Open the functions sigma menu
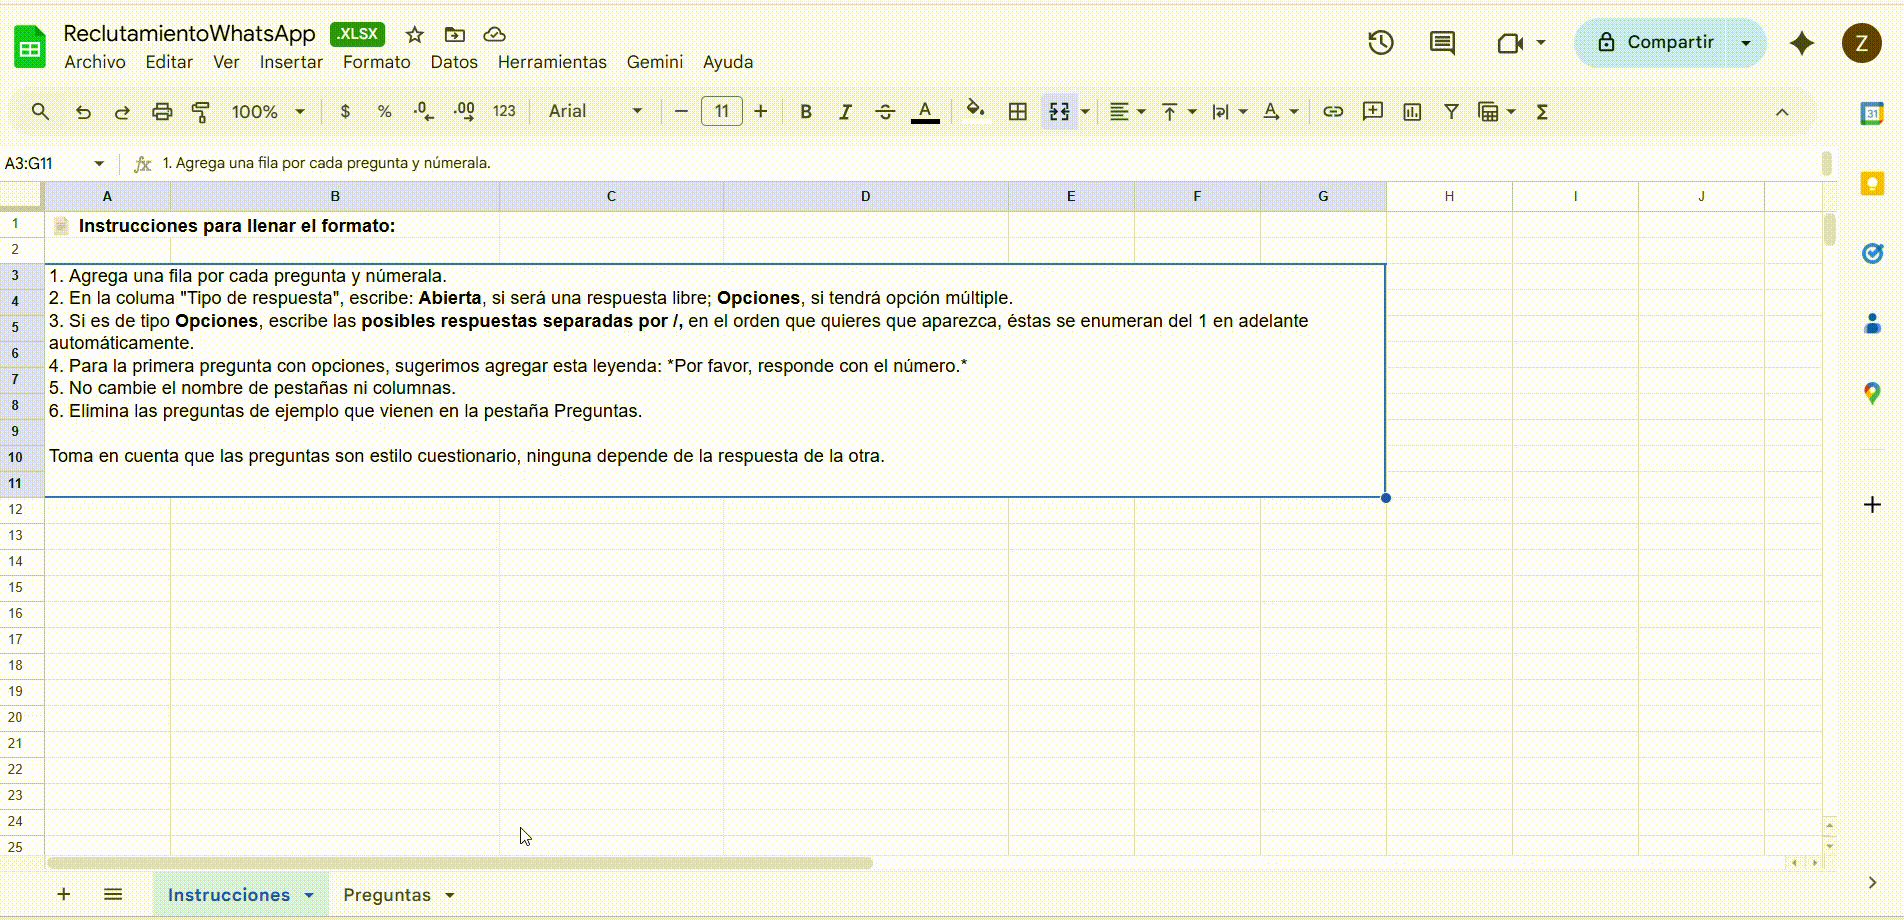1904x920 pixels. [x=1542, y=112]
